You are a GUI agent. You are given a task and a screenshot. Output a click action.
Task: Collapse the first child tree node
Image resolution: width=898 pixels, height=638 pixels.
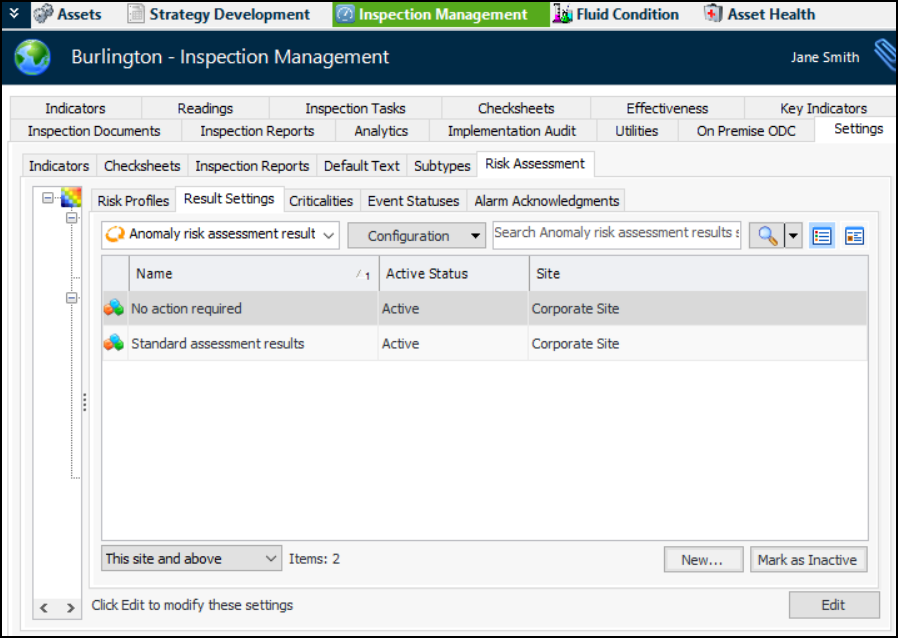72,218
